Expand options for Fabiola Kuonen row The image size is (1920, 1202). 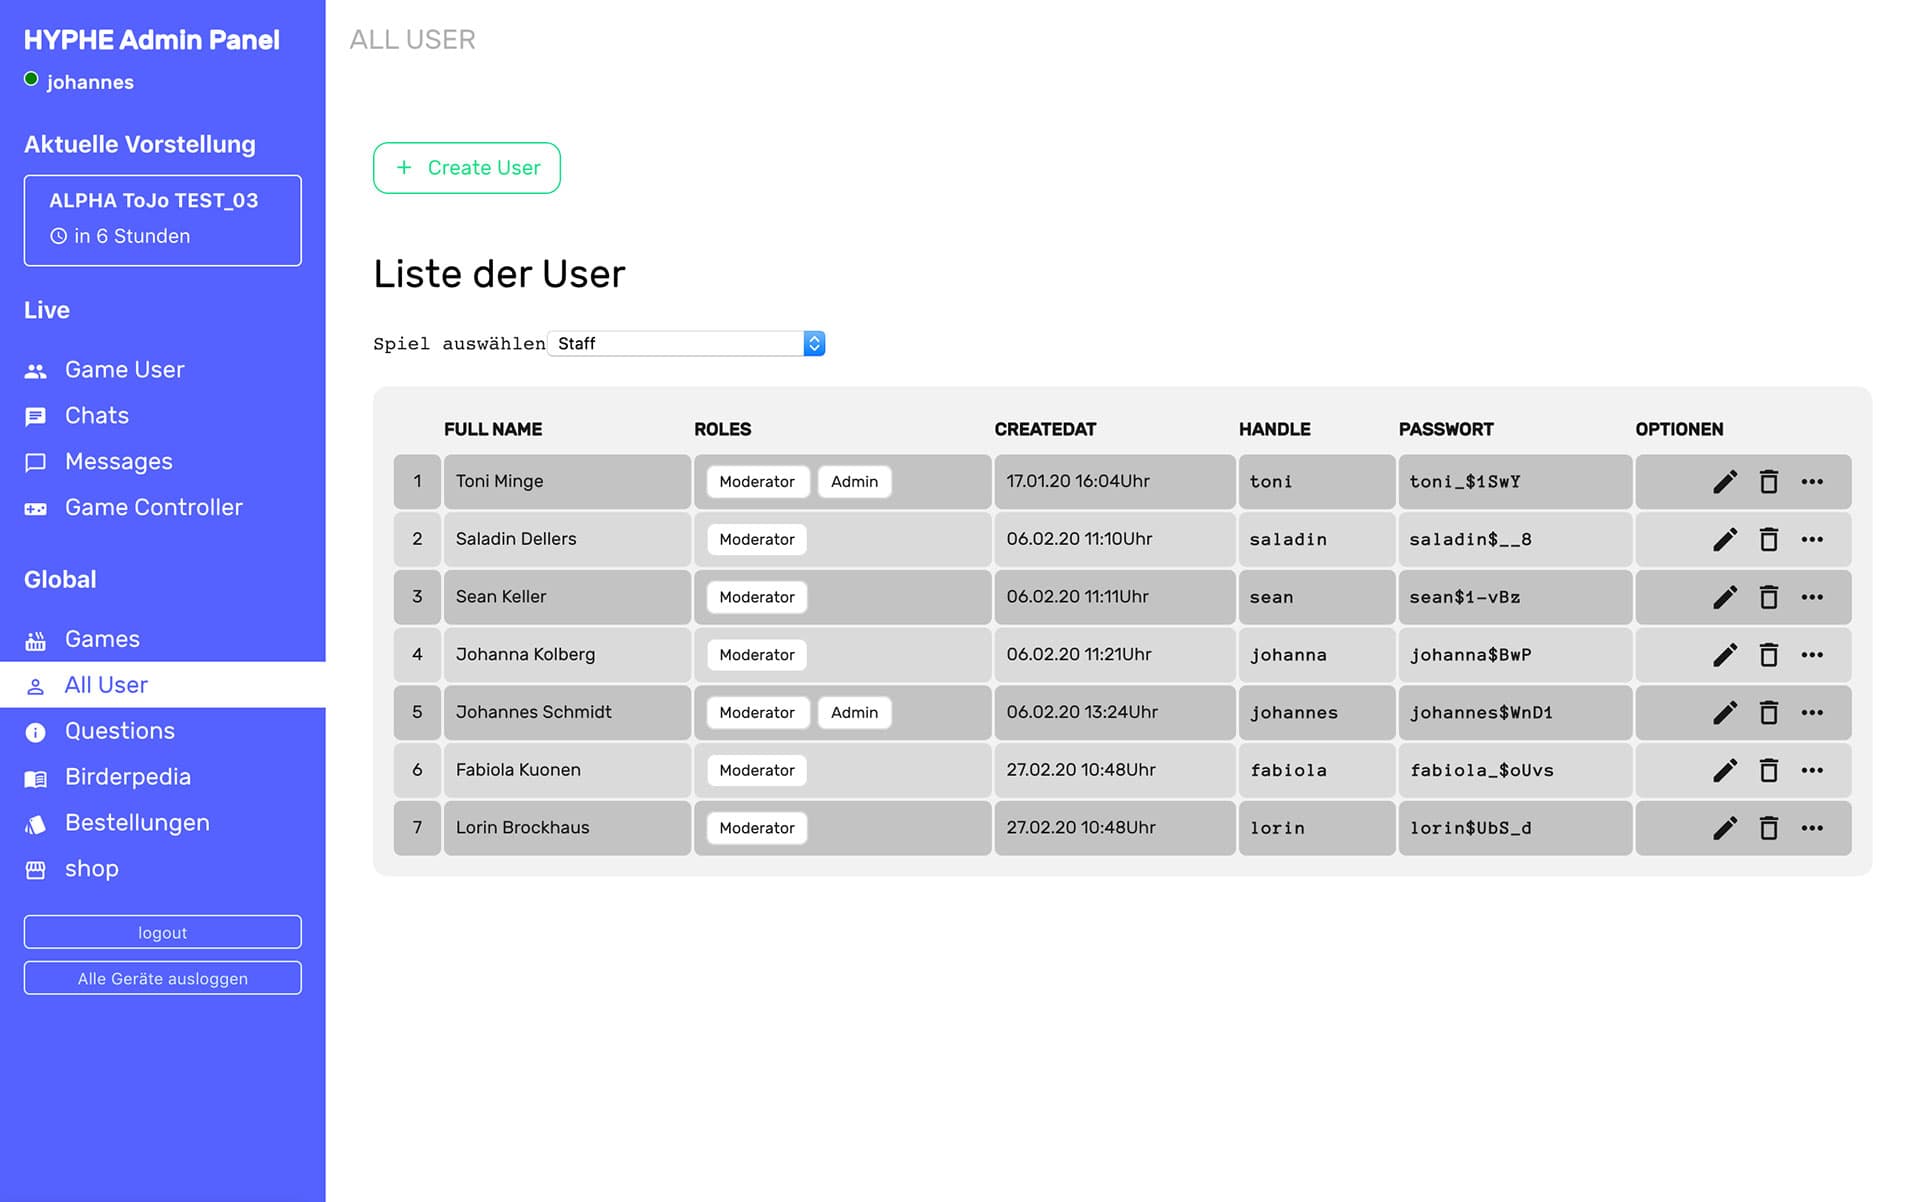[1813, 770]
